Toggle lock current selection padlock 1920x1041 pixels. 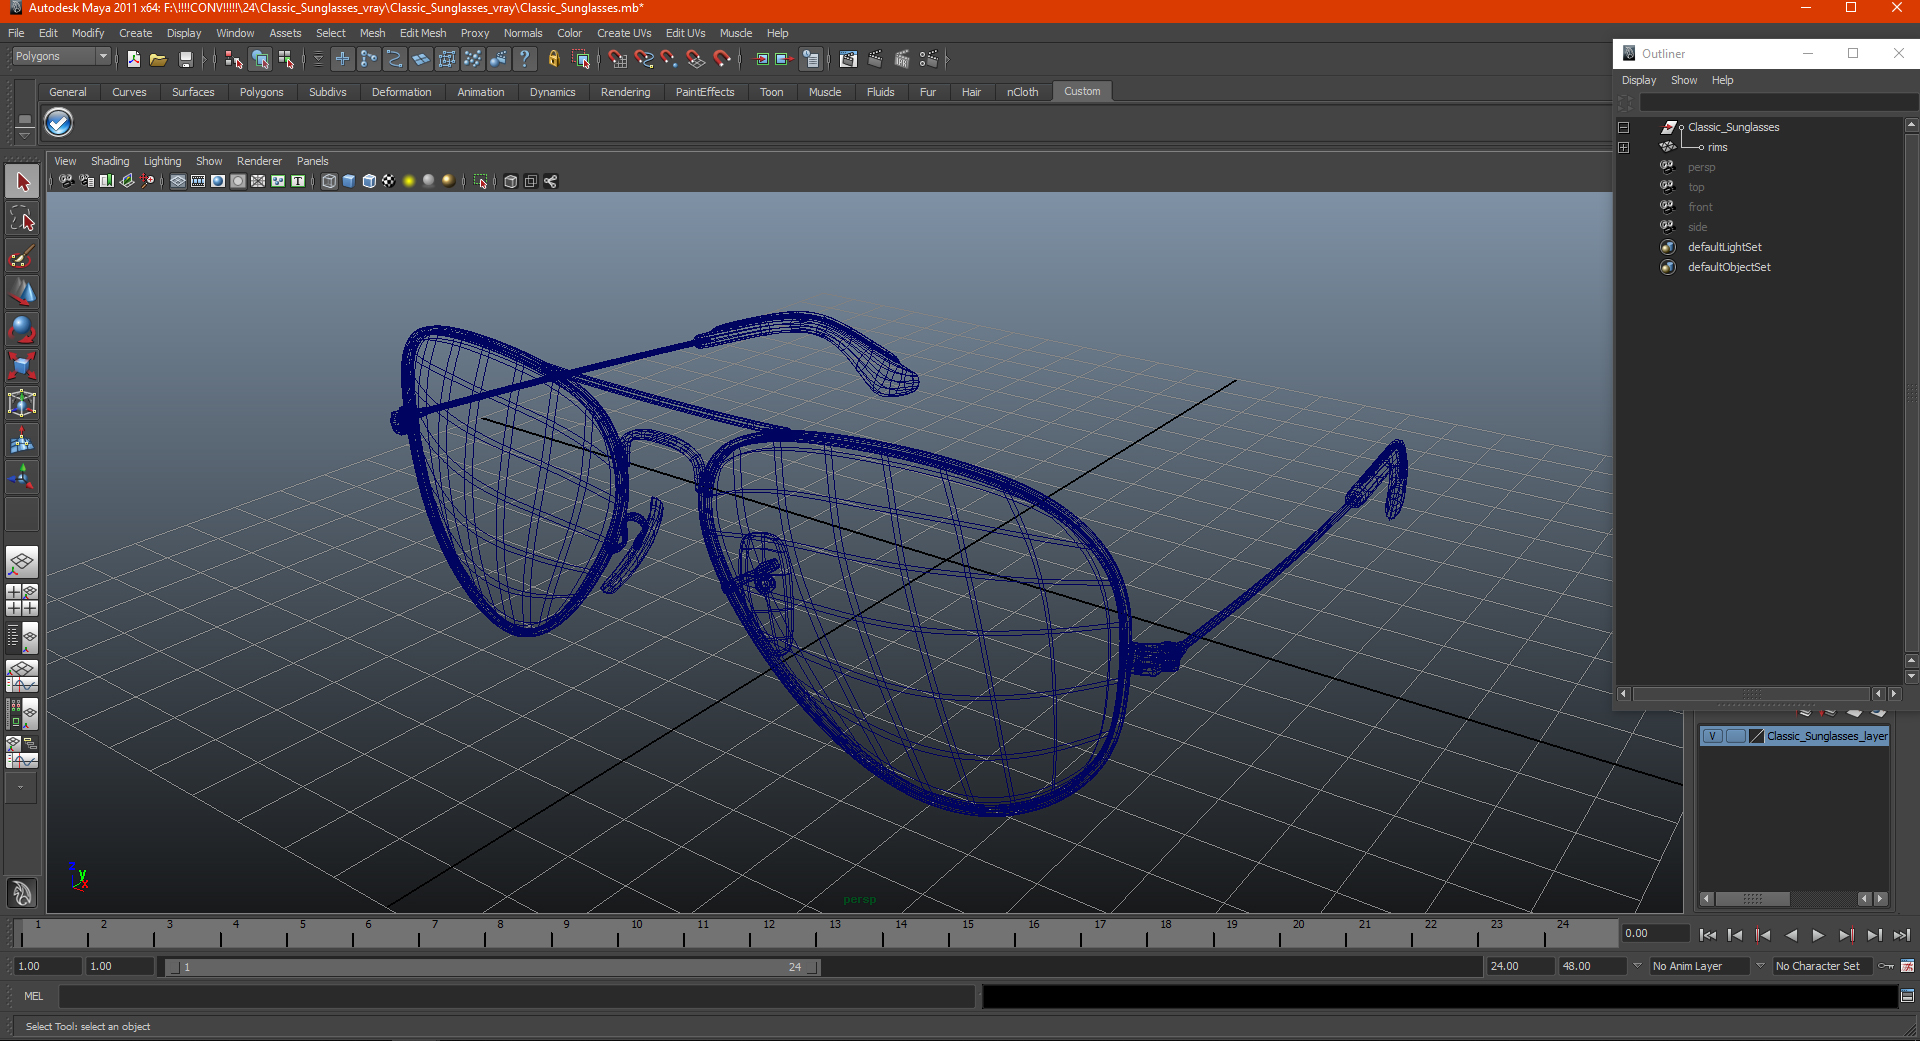pos(553,59)
